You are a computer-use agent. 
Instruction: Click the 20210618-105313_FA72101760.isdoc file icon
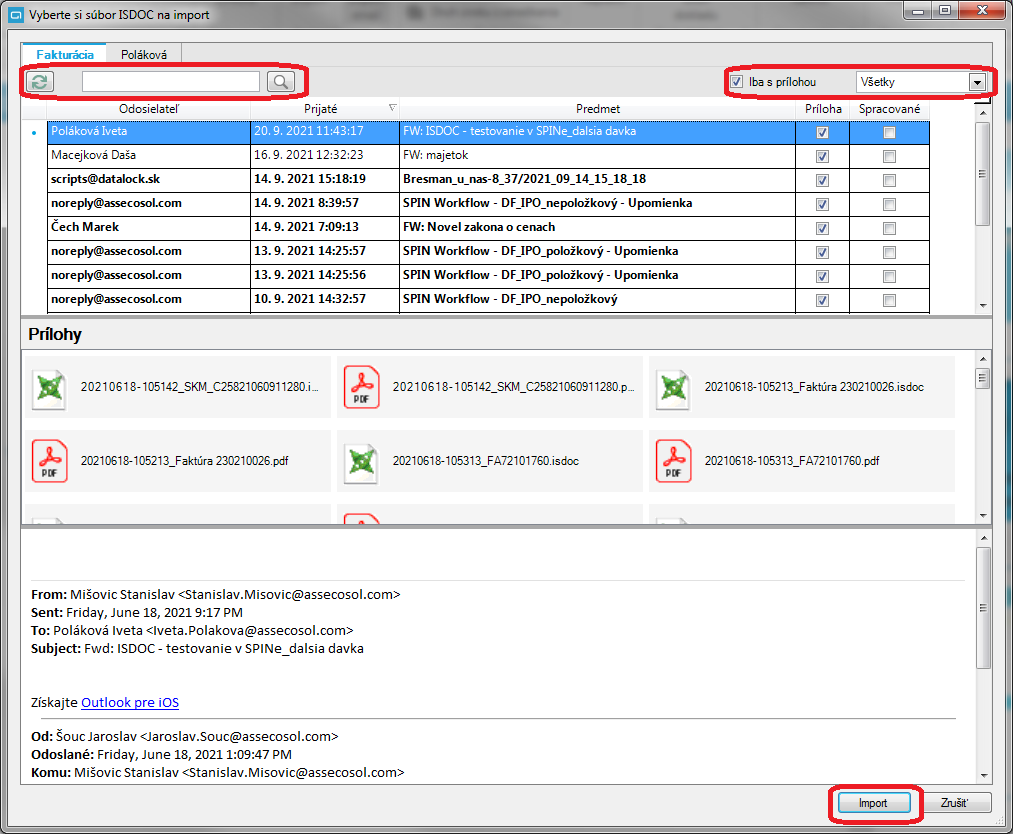tap(361, 461)
